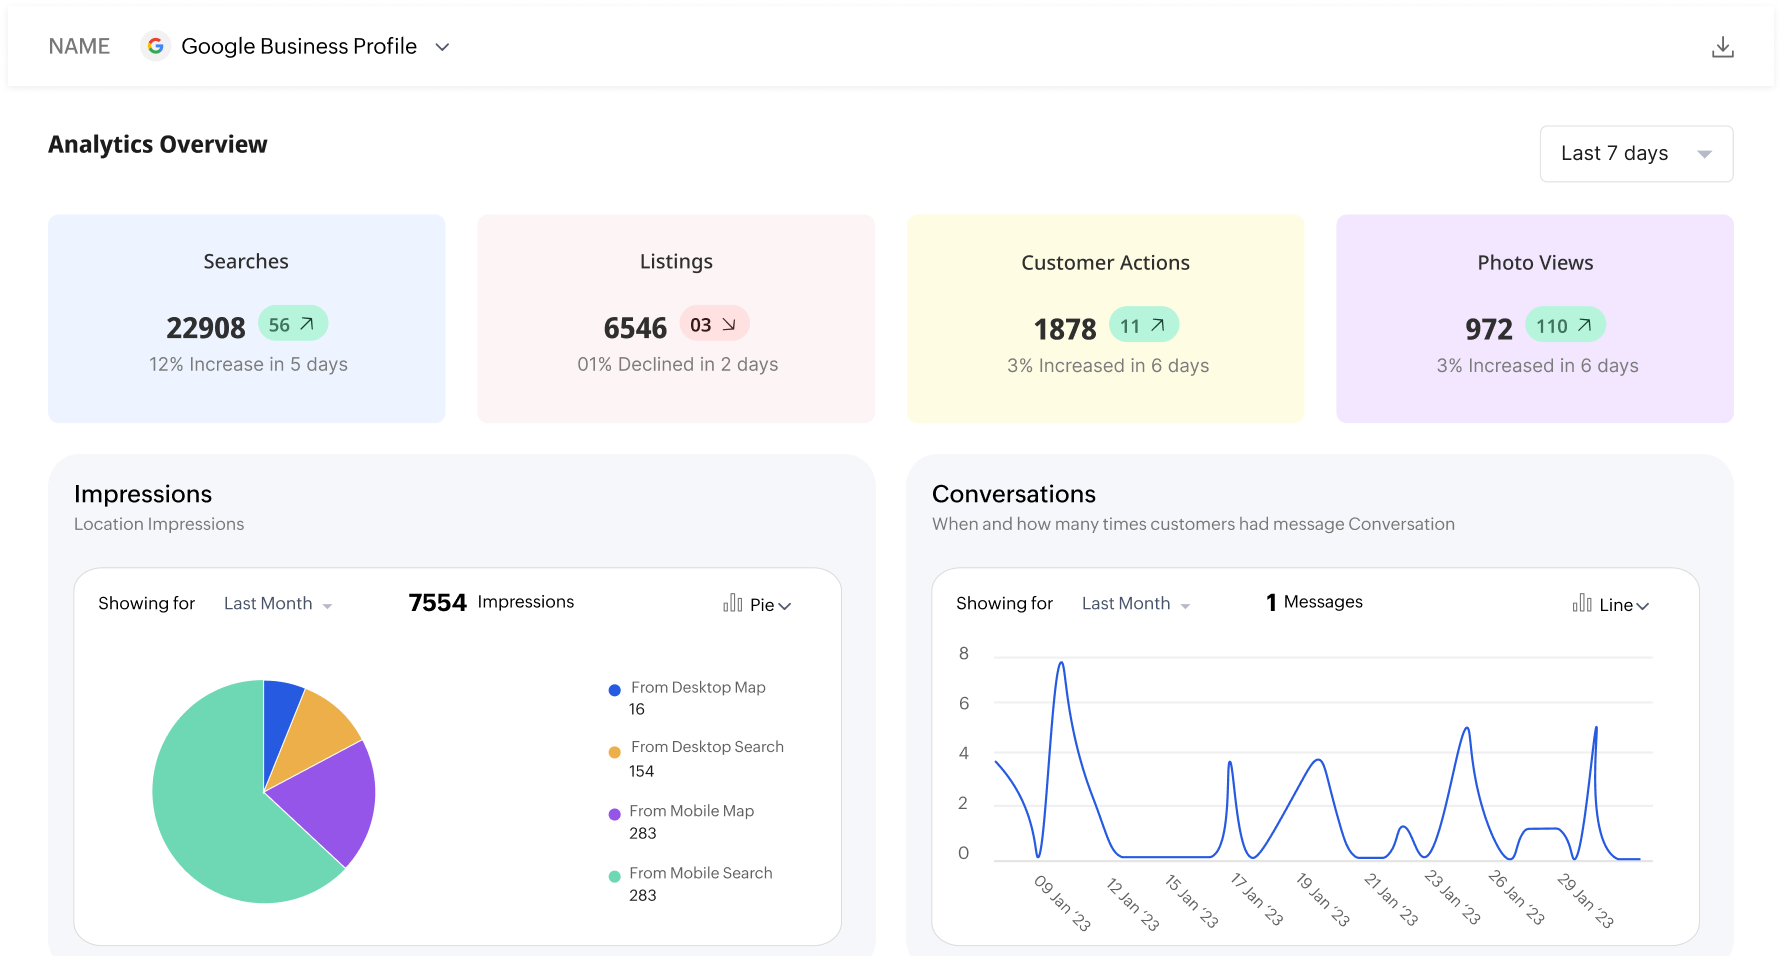Change the Impressions Last Month filter
This screenshot has width=1782, height=956.
(x=277, y=603)
